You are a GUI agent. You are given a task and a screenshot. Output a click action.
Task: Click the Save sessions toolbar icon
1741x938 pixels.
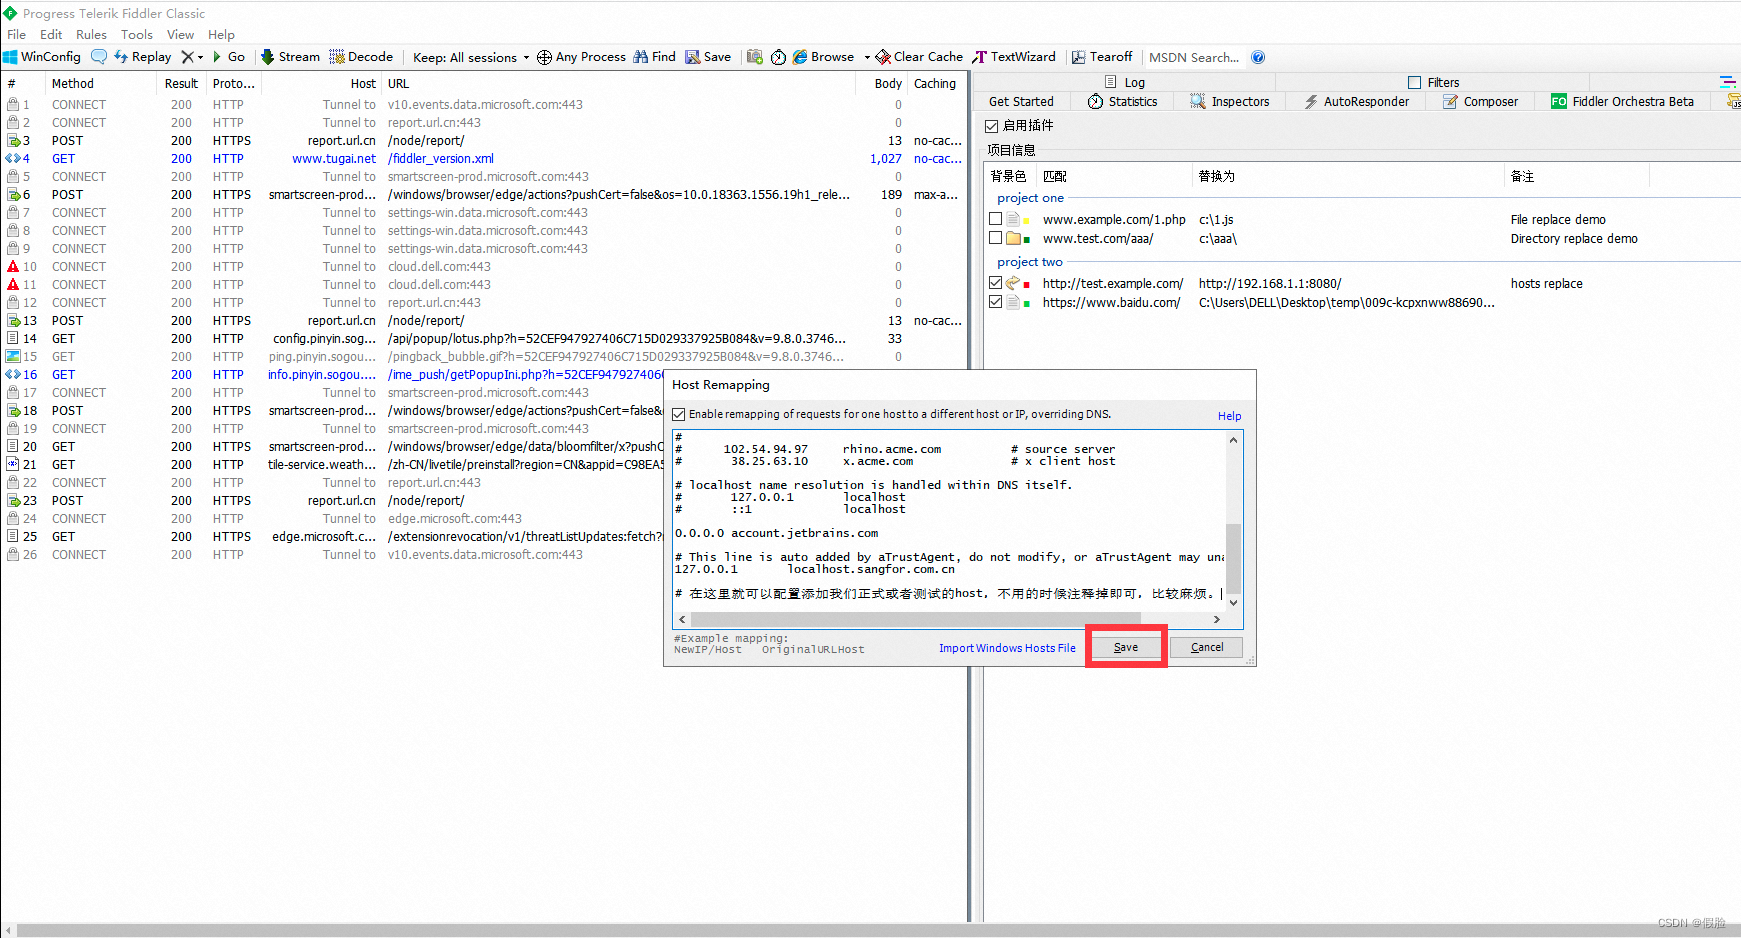pyautogui.click(x=692, y=57)
